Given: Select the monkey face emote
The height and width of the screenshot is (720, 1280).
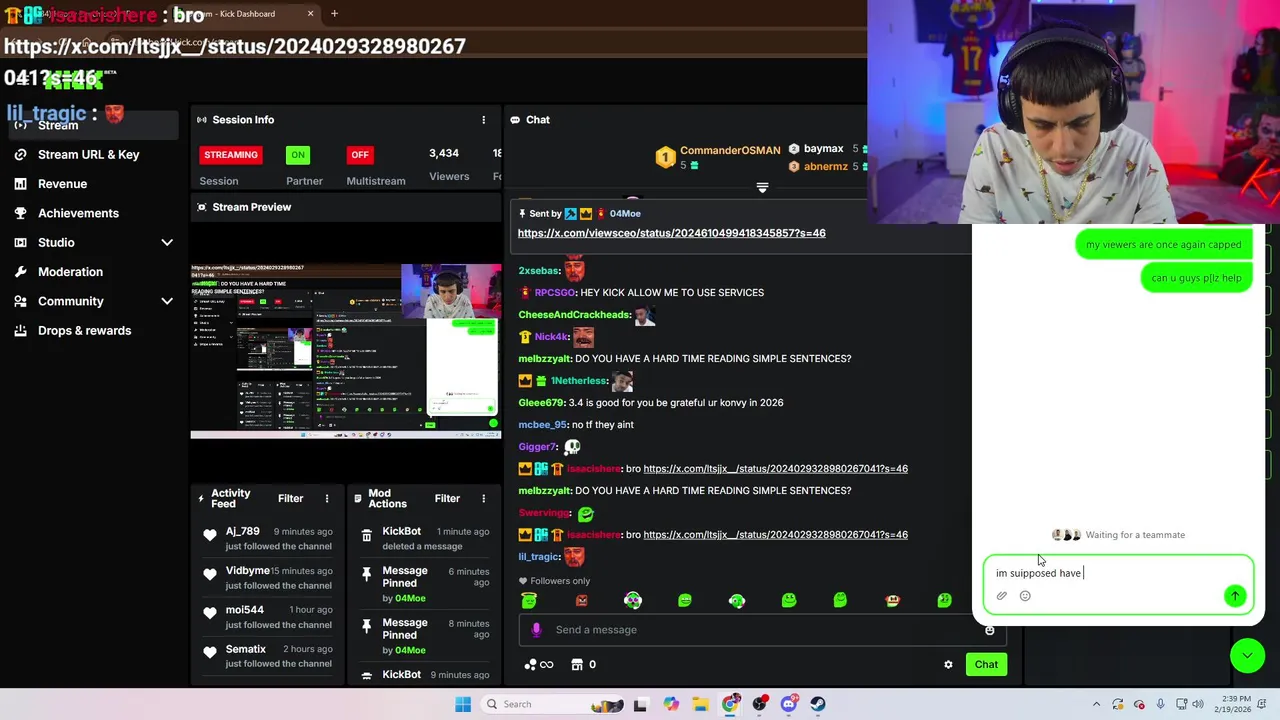Looking at the screenshot, I should click(x=893, y=600).
